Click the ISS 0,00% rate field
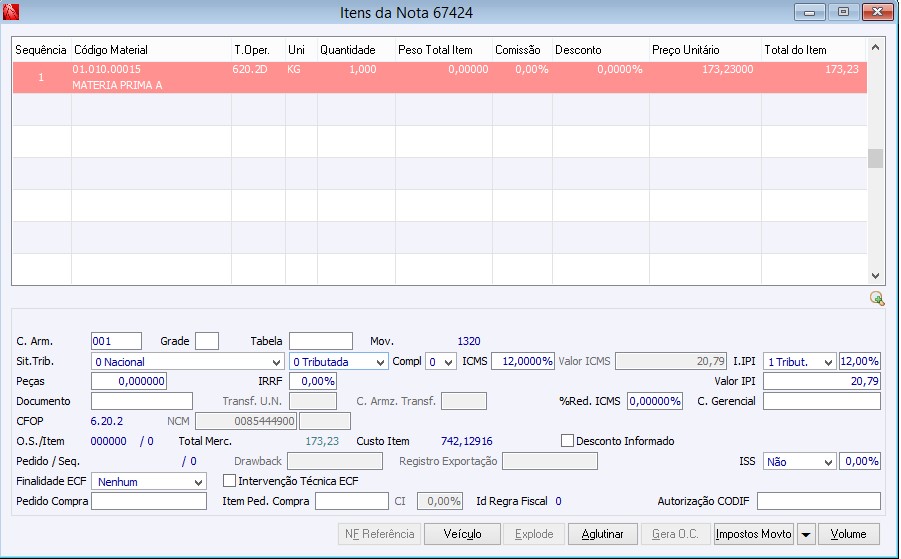This screenshot has height=559, width=901. click(860, 461)
